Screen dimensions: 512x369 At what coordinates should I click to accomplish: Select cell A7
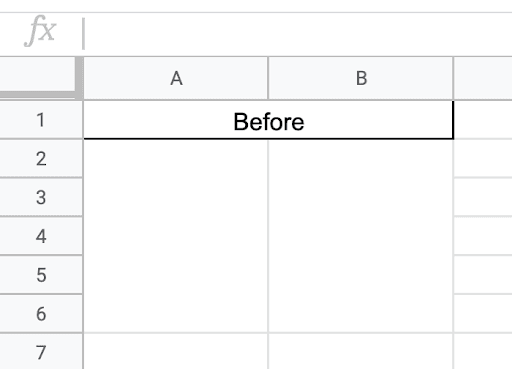[x=176, y=351]
